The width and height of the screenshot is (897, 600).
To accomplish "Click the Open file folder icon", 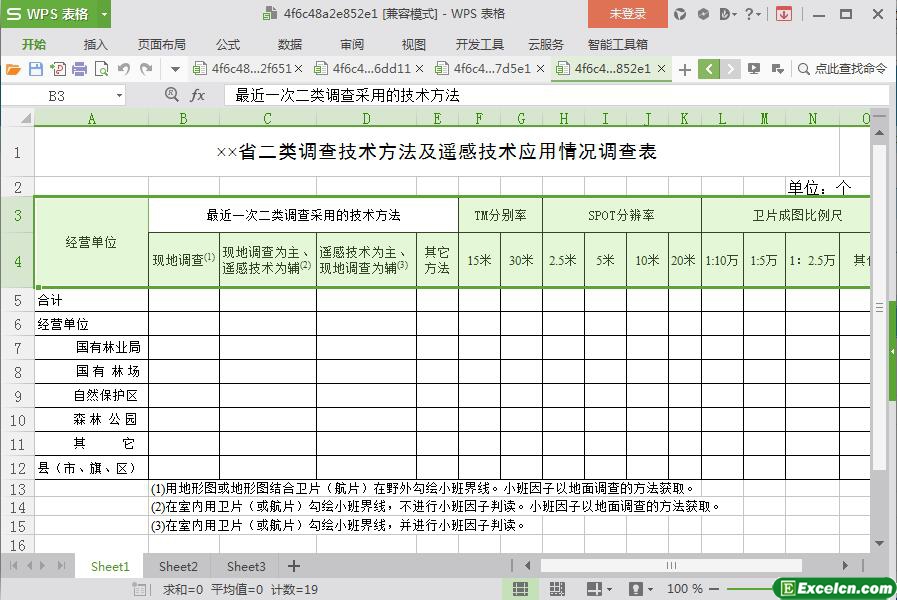I will 13,69.
